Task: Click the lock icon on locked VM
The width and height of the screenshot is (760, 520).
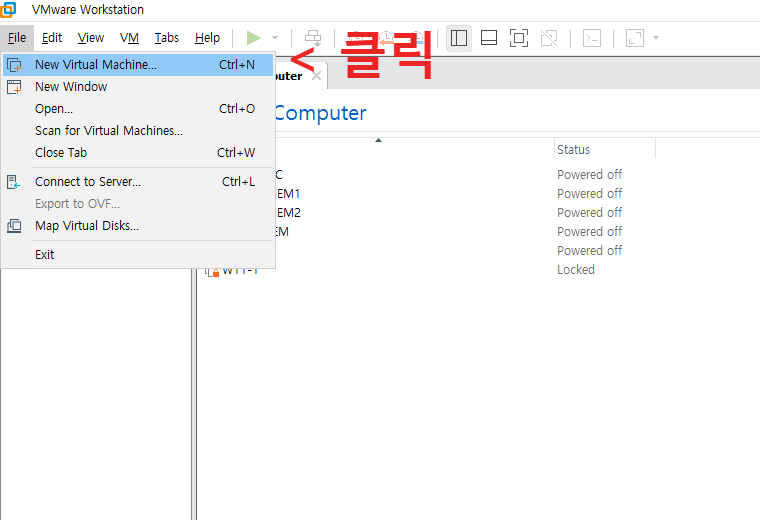Action: tap(216, 273)
